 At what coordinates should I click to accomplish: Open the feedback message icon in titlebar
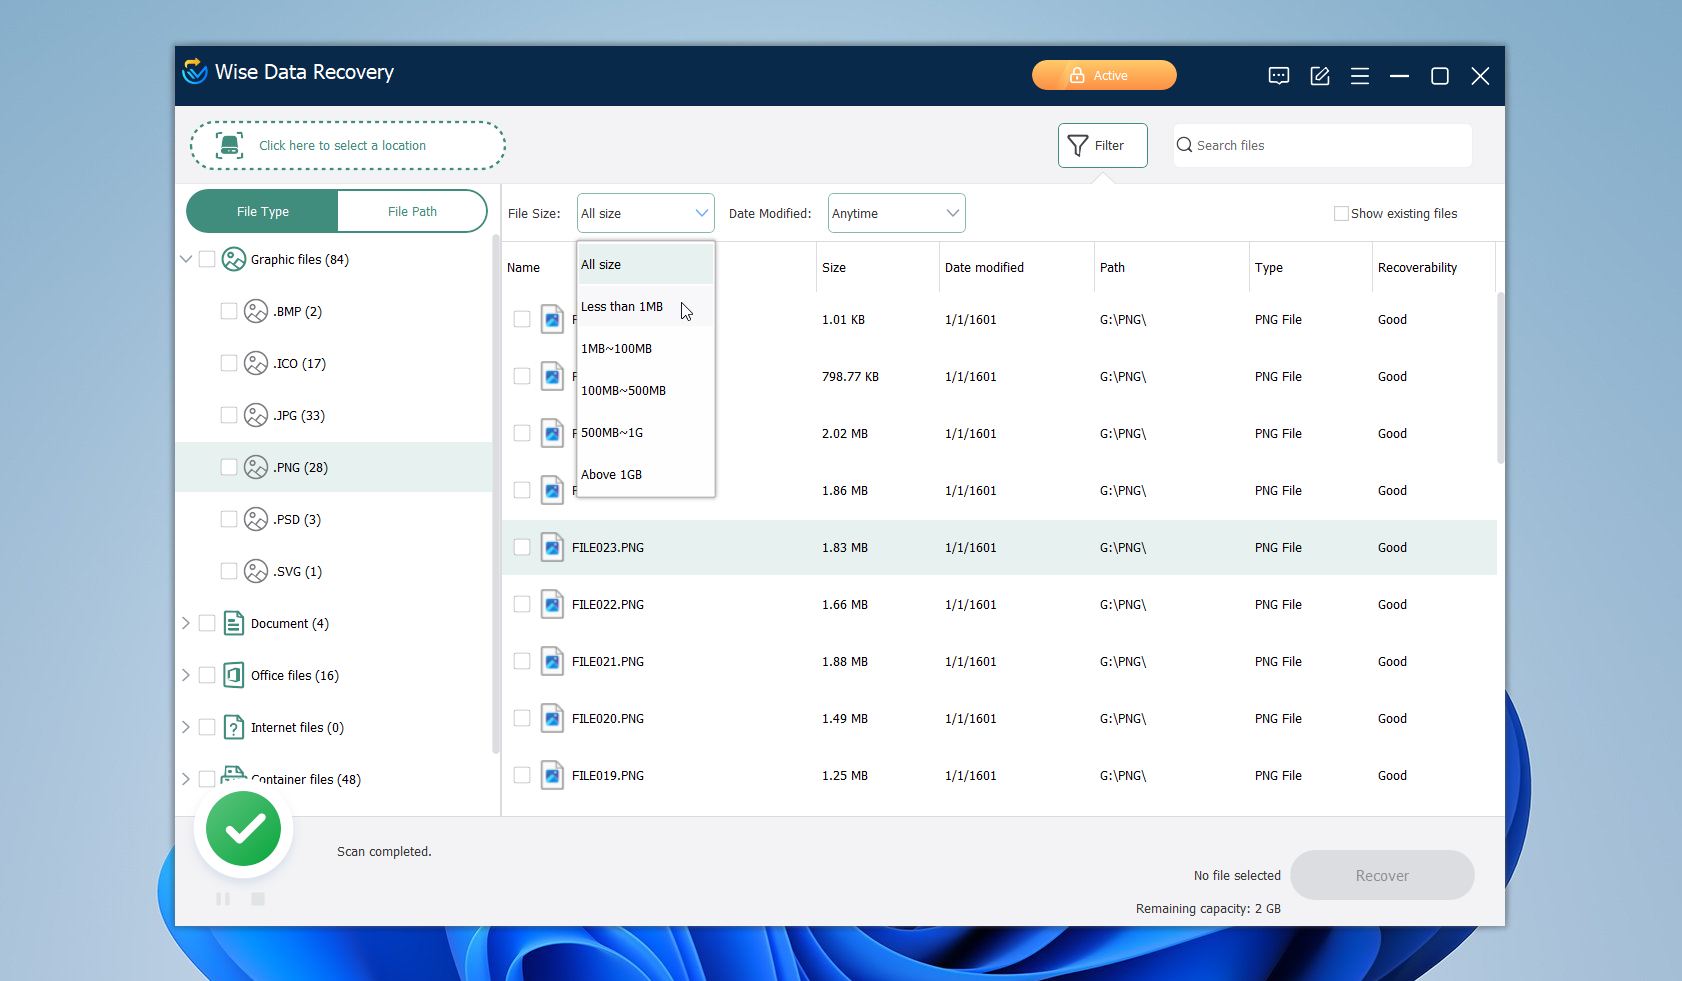1279,75
